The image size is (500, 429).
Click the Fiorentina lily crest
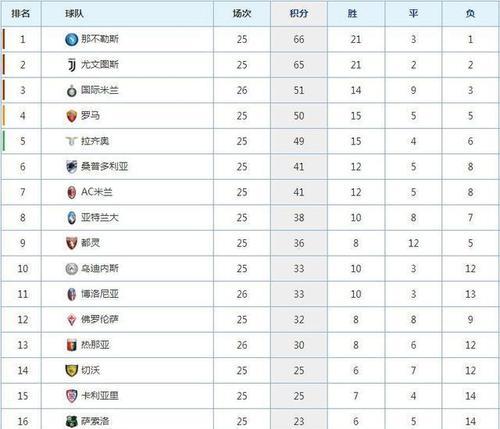[x=71, y=320]
